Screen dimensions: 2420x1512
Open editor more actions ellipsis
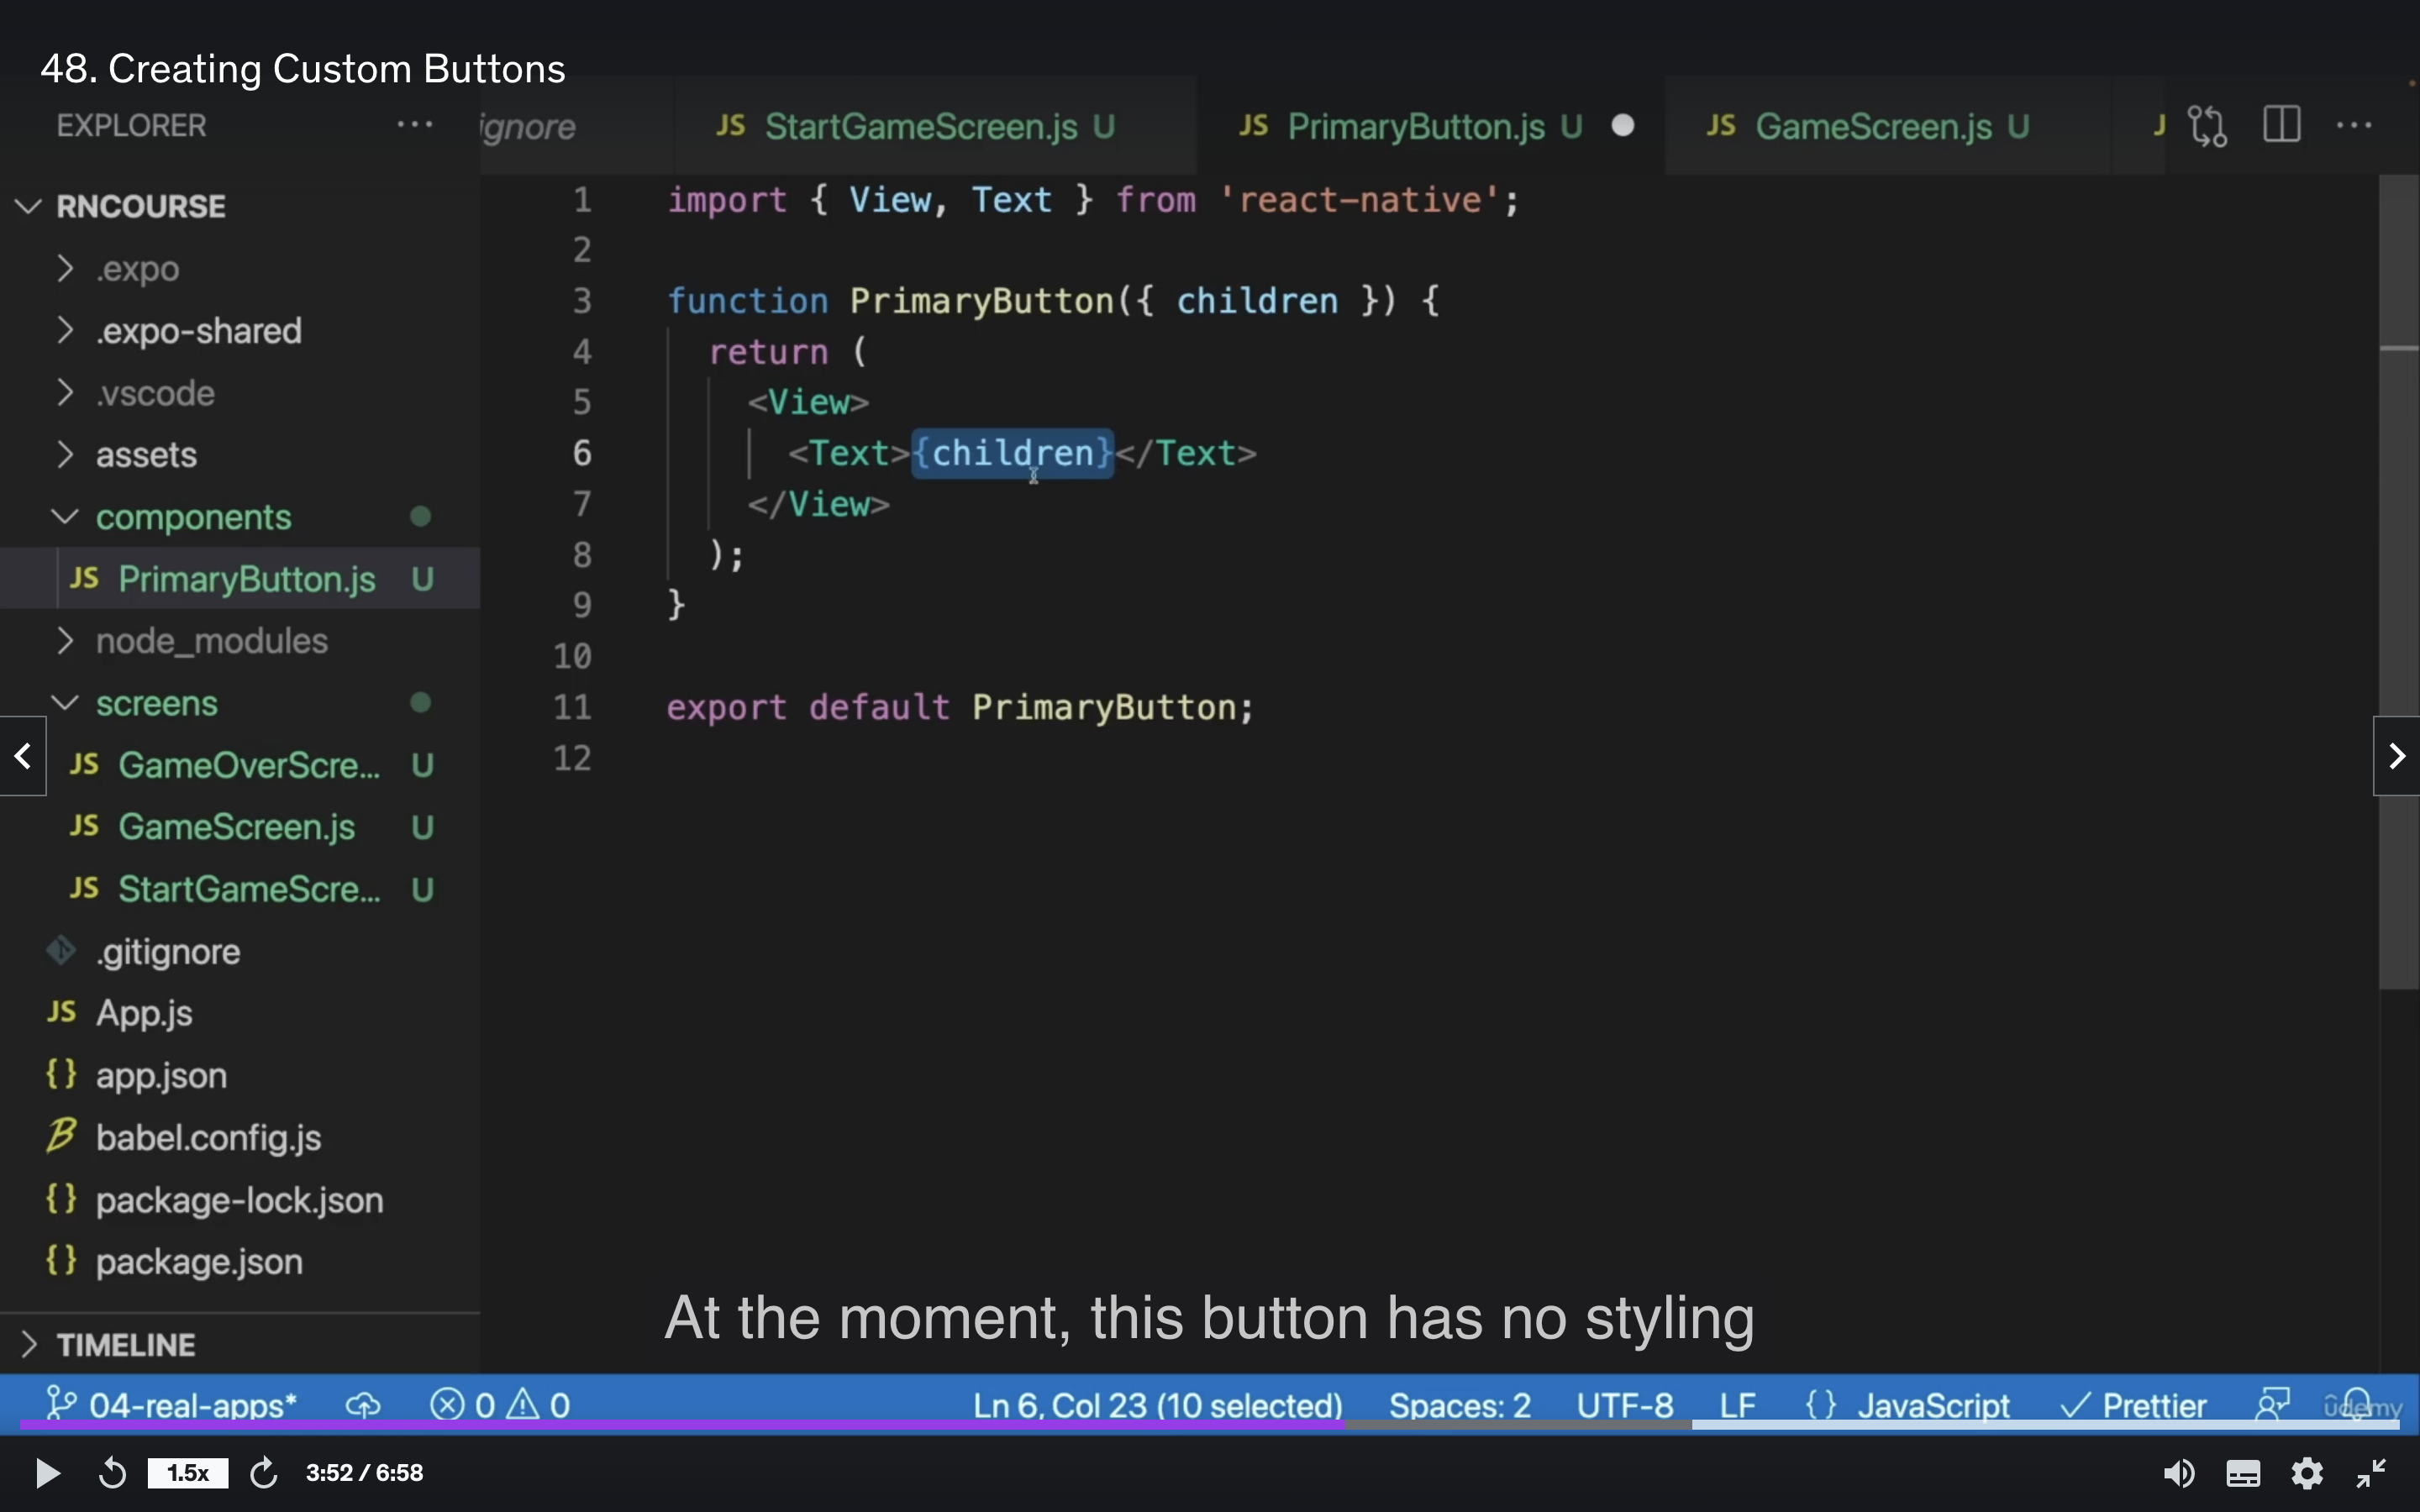(2354, 125)
